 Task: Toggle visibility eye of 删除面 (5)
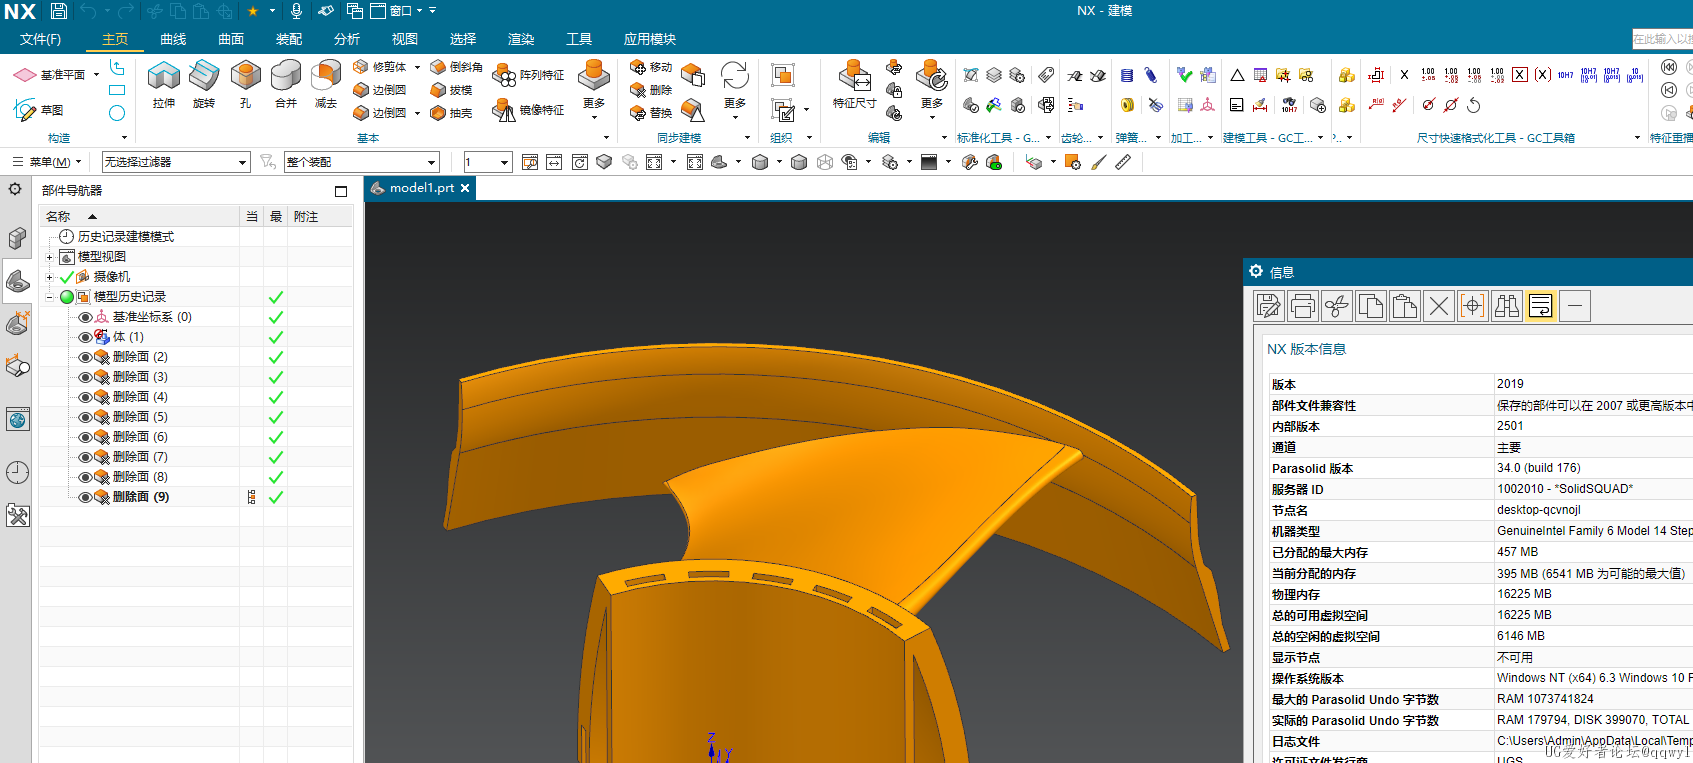85,417
